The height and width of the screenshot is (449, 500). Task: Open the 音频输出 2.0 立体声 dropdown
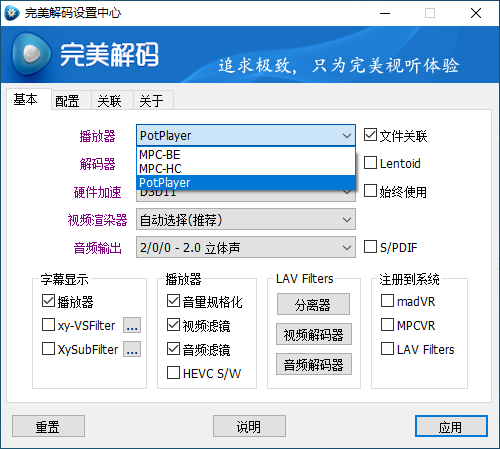point(246,247)
